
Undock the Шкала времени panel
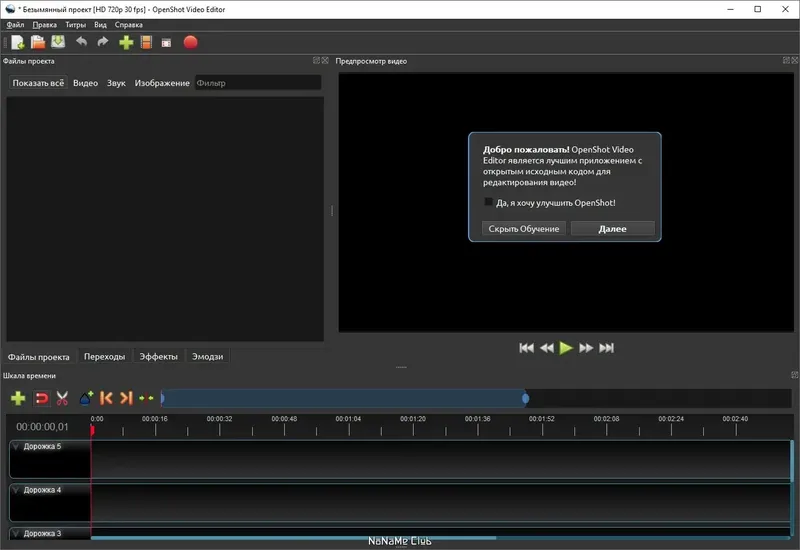[794, 375]
